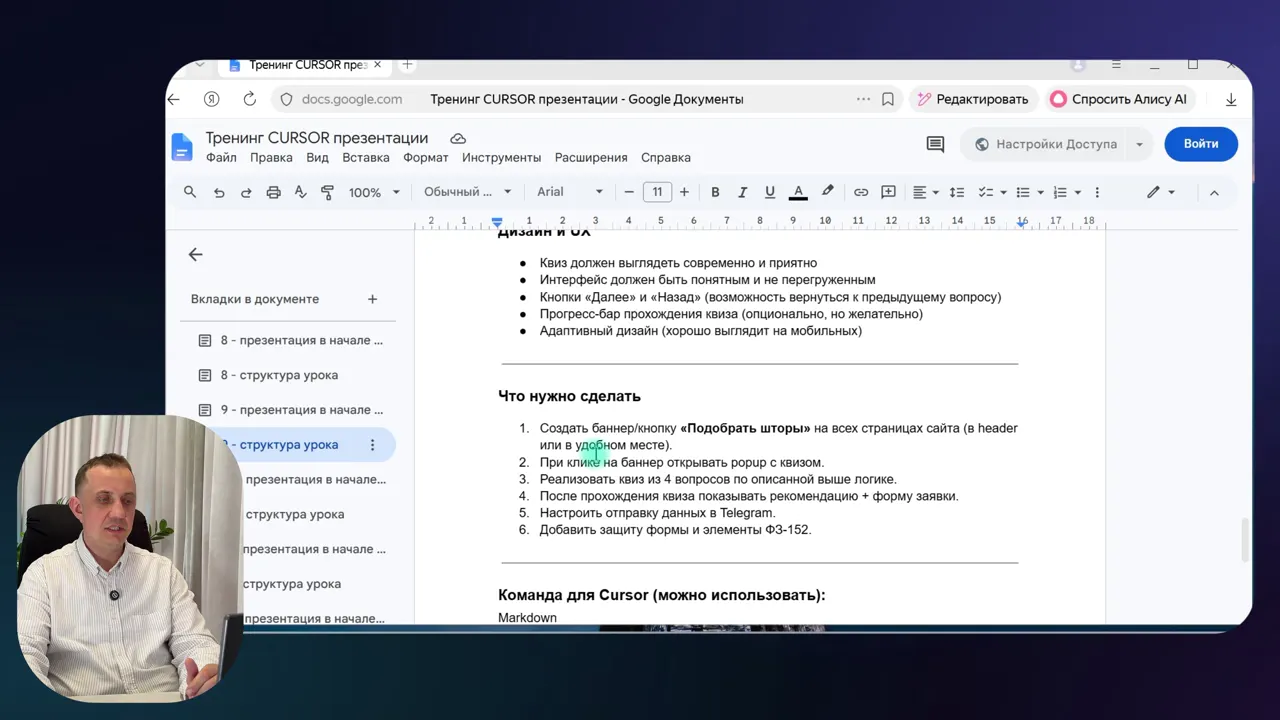Open the paragraph style dropdown "Обычный"

[x=467, y=192]
